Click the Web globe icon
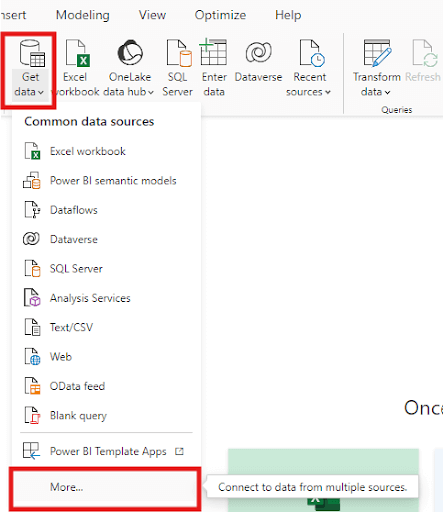Screen dimensions: 443x512 pyautogui.click(x=32, y=356)
